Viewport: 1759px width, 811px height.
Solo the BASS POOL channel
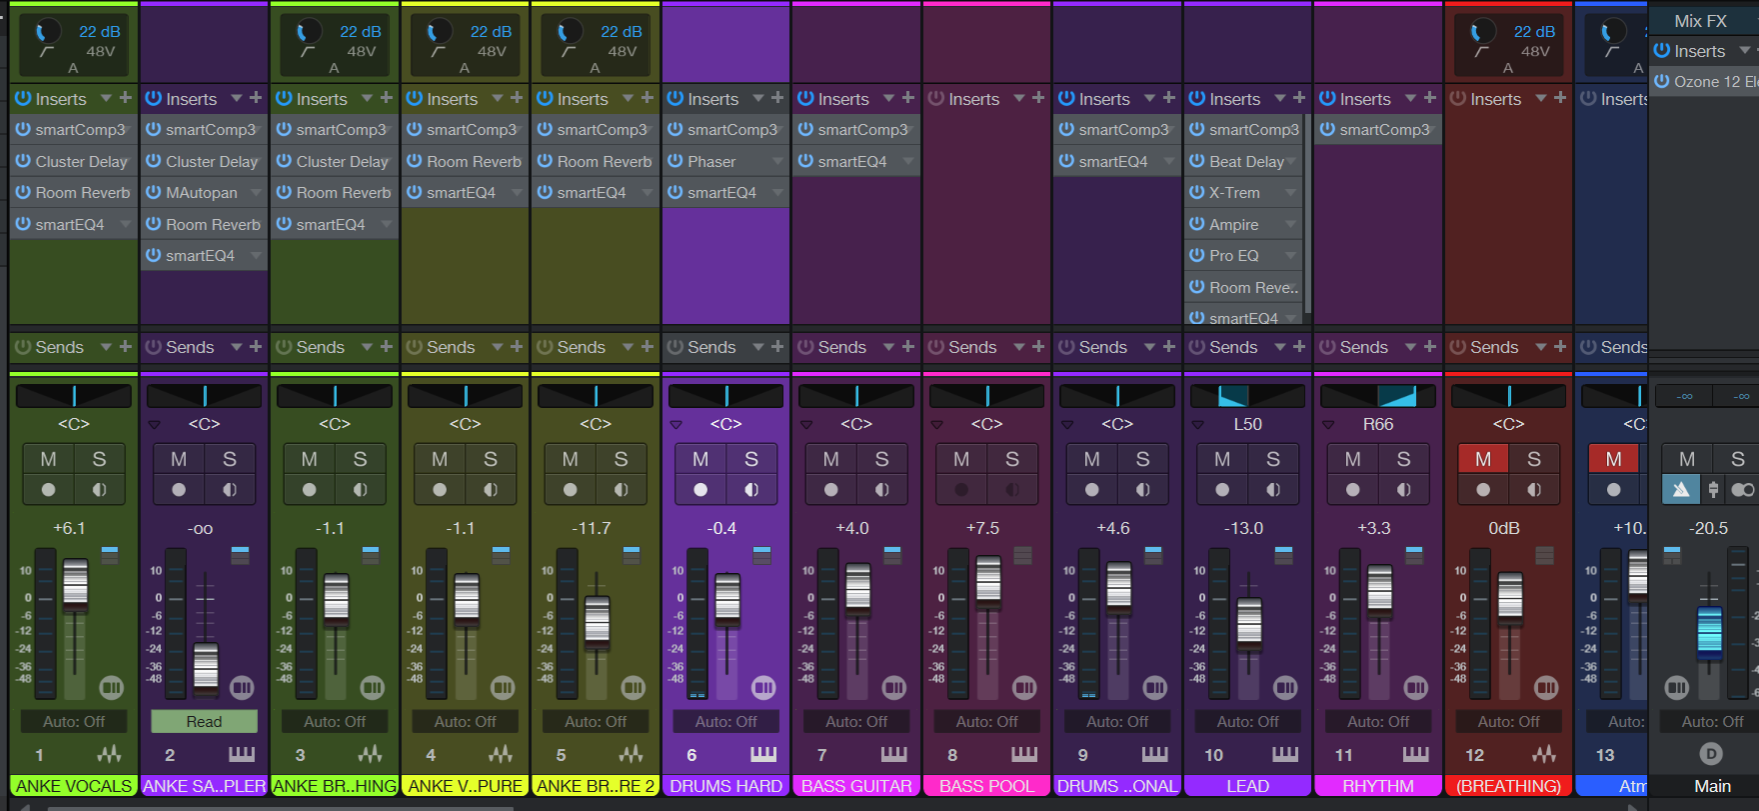1012,459
